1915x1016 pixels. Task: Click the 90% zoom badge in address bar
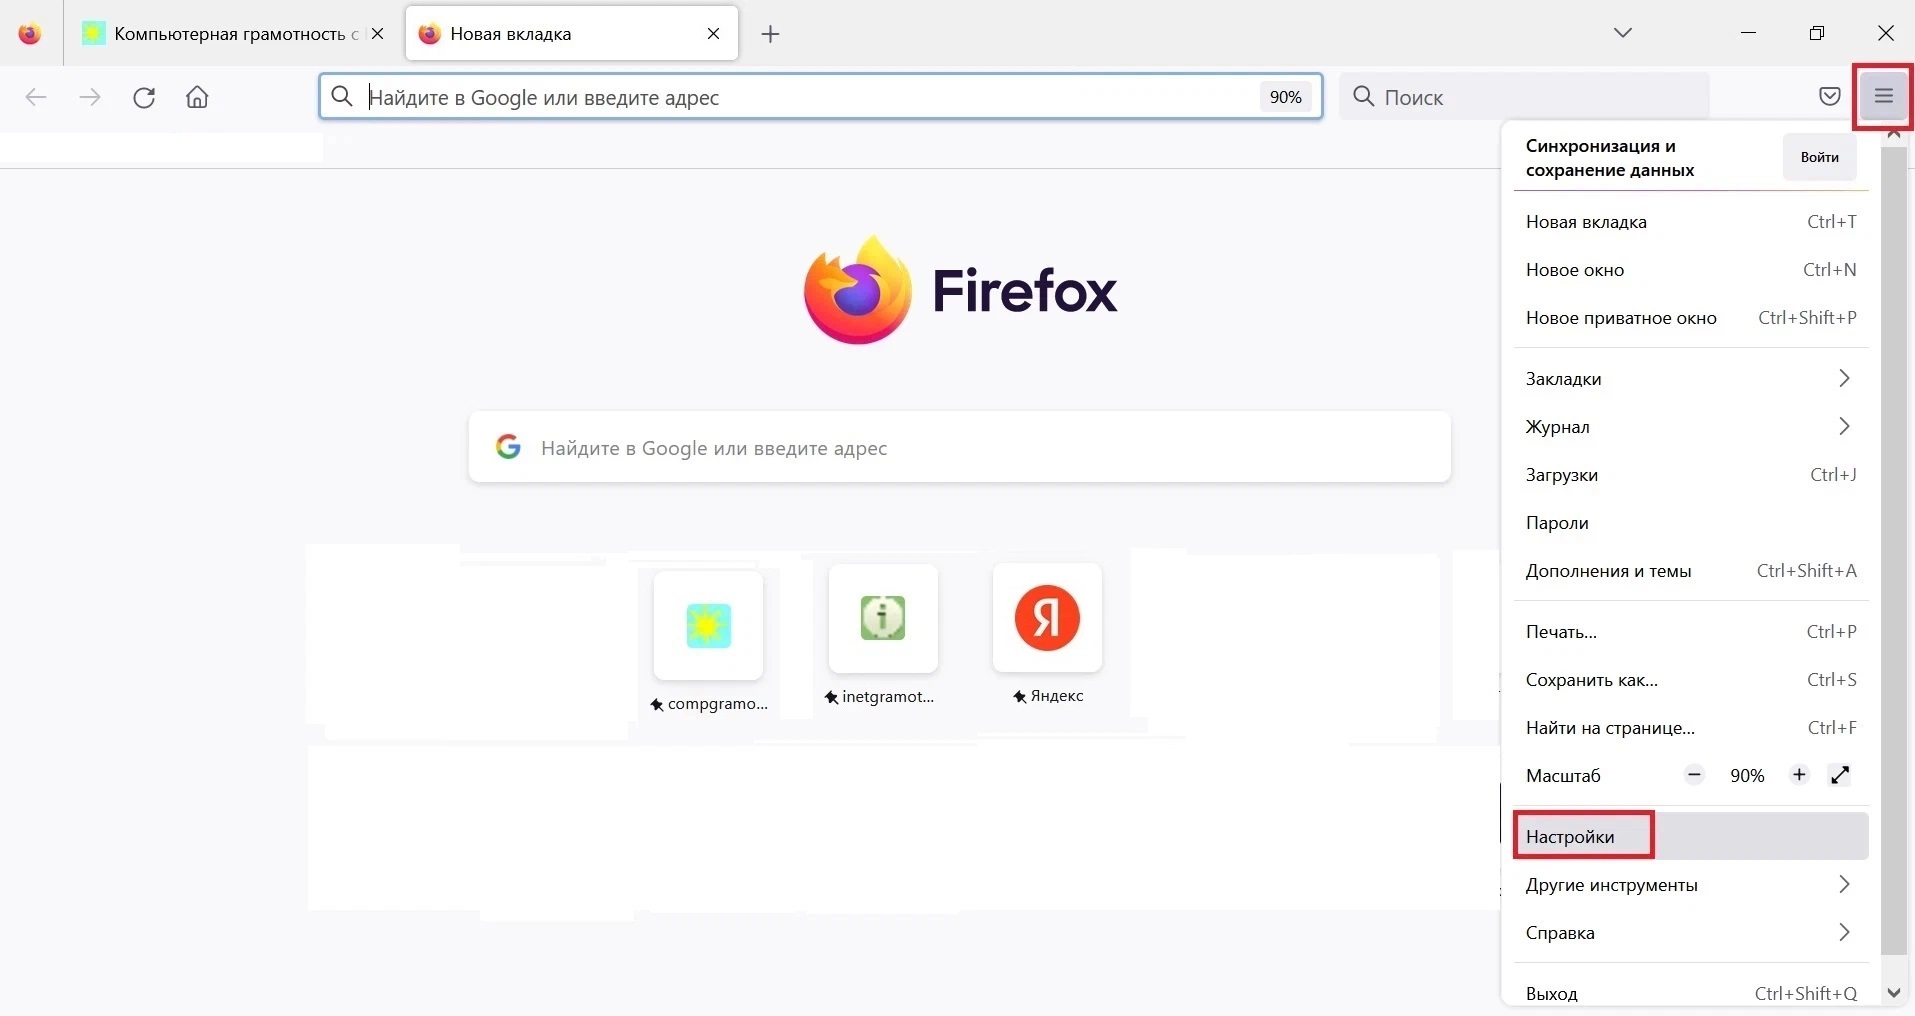point(1285,97)
